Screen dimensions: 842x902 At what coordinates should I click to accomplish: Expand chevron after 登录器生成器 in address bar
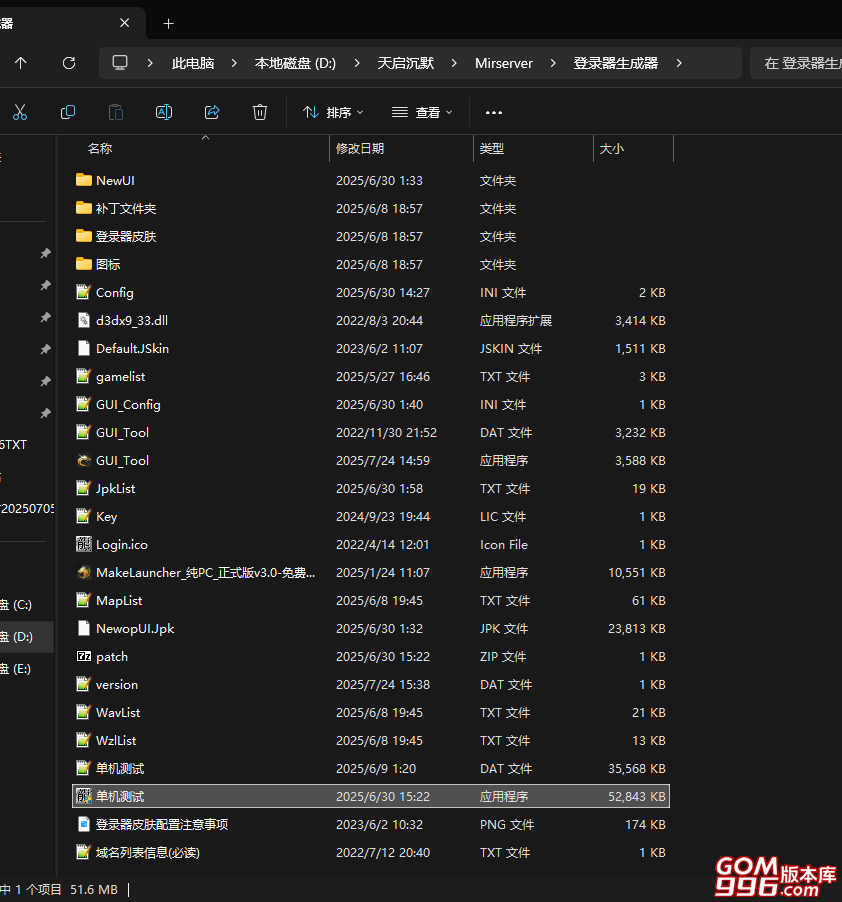pos(679,63)
